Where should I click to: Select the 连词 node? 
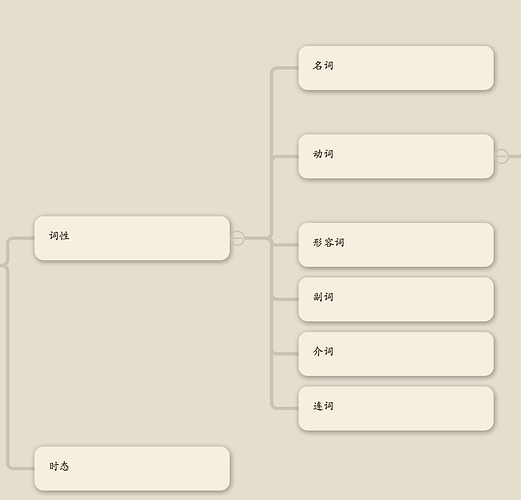click(396, 408)
